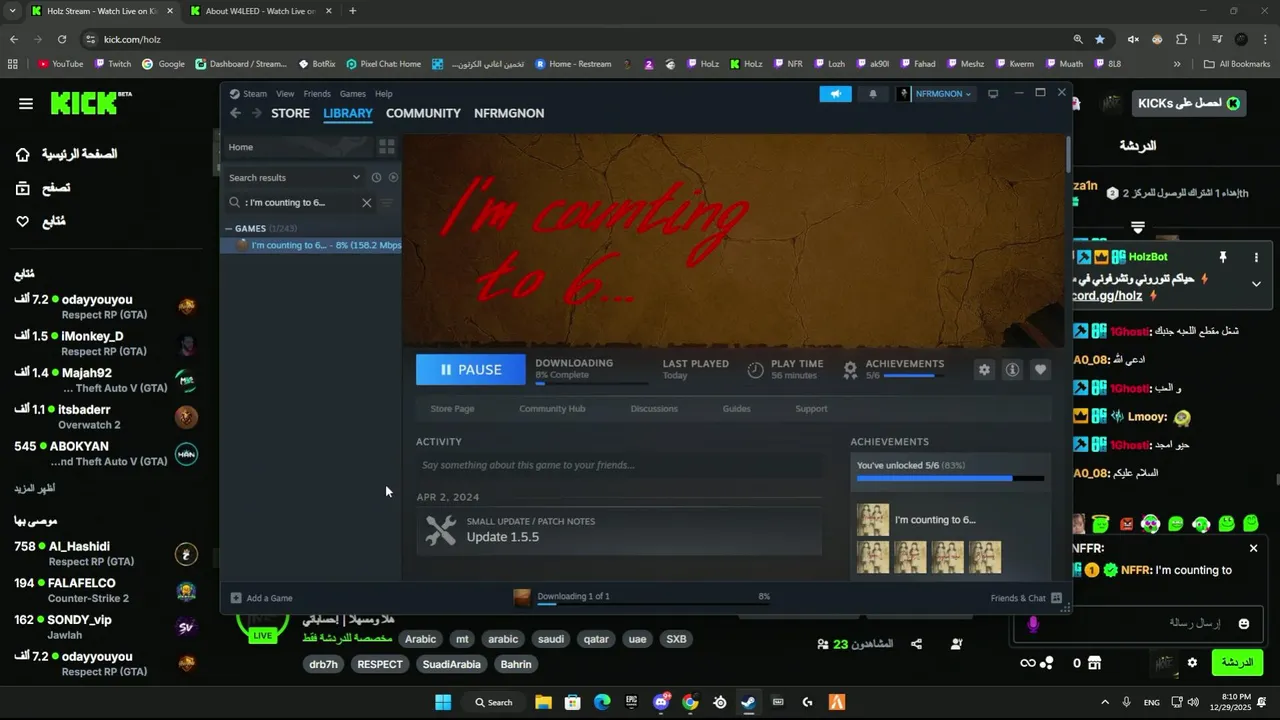The width and height of the screenshot is (1280, 720).
Task: Switch Steam to Big Picture mode icon
Action: tap(993, 94)
